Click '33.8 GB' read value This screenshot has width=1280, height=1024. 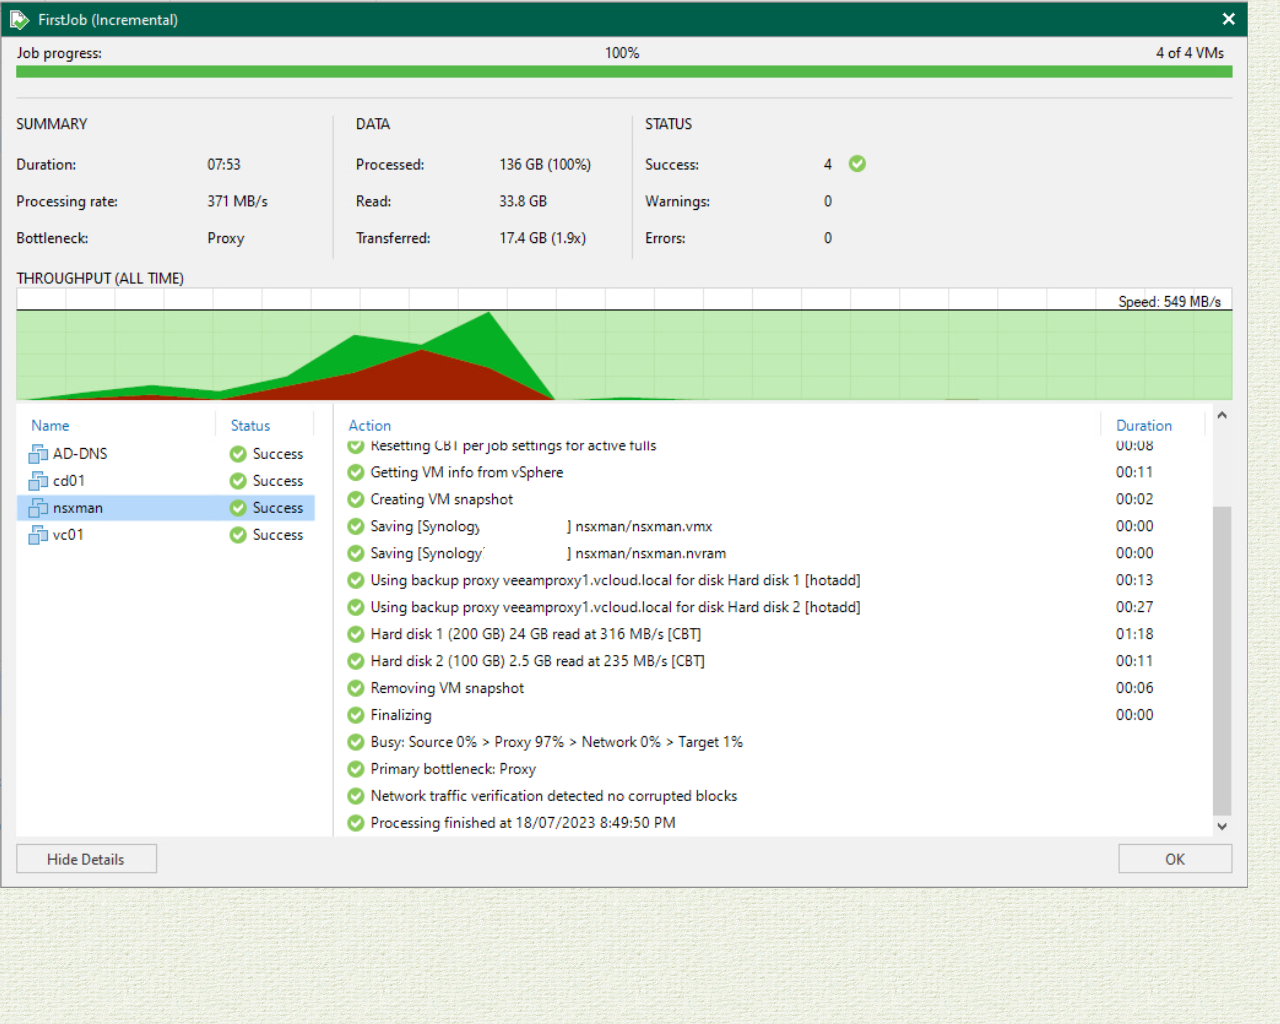click(523, 201)
